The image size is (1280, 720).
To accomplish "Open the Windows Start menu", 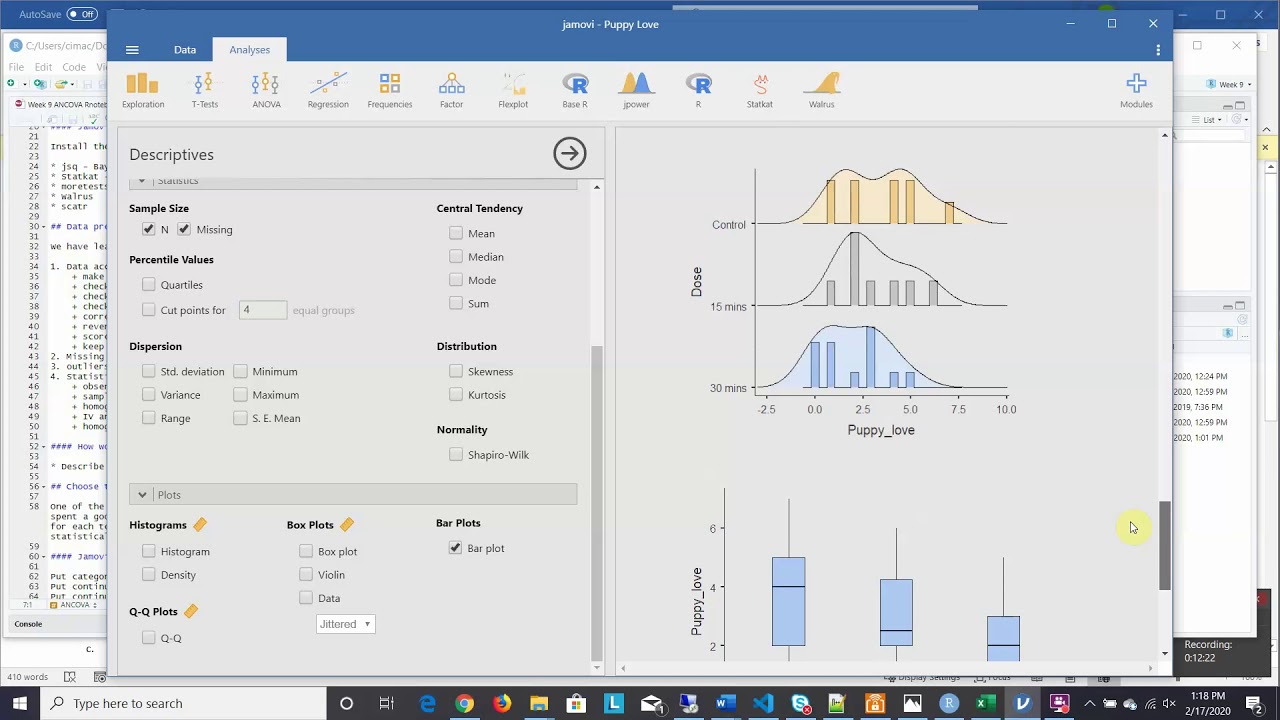I will pyautogui.click(x=19, y=703).
